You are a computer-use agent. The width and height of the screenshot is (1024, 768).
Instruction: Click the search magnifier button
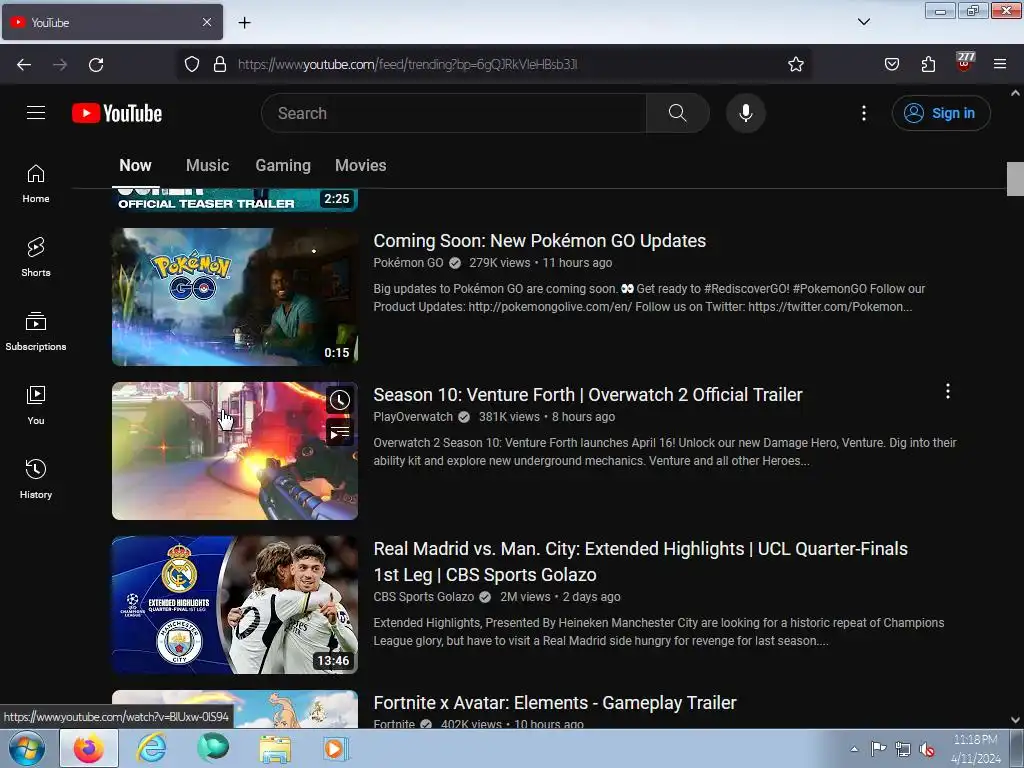click(x=677, y=113)
